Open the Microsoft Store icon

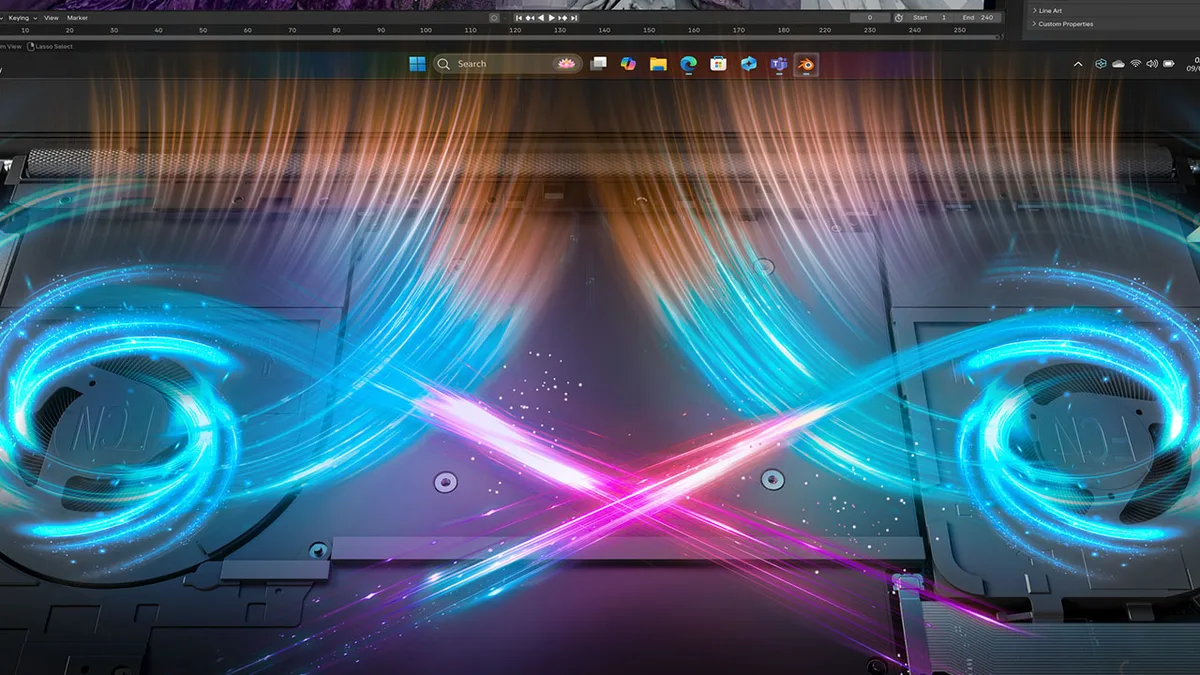[x=718, y=64]
